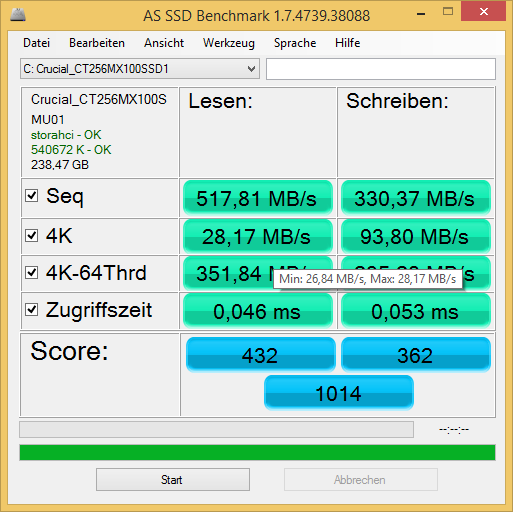Toggle the 4K-64Thrd checkbox
Screen dimensions: 513x512
point(32,272)
